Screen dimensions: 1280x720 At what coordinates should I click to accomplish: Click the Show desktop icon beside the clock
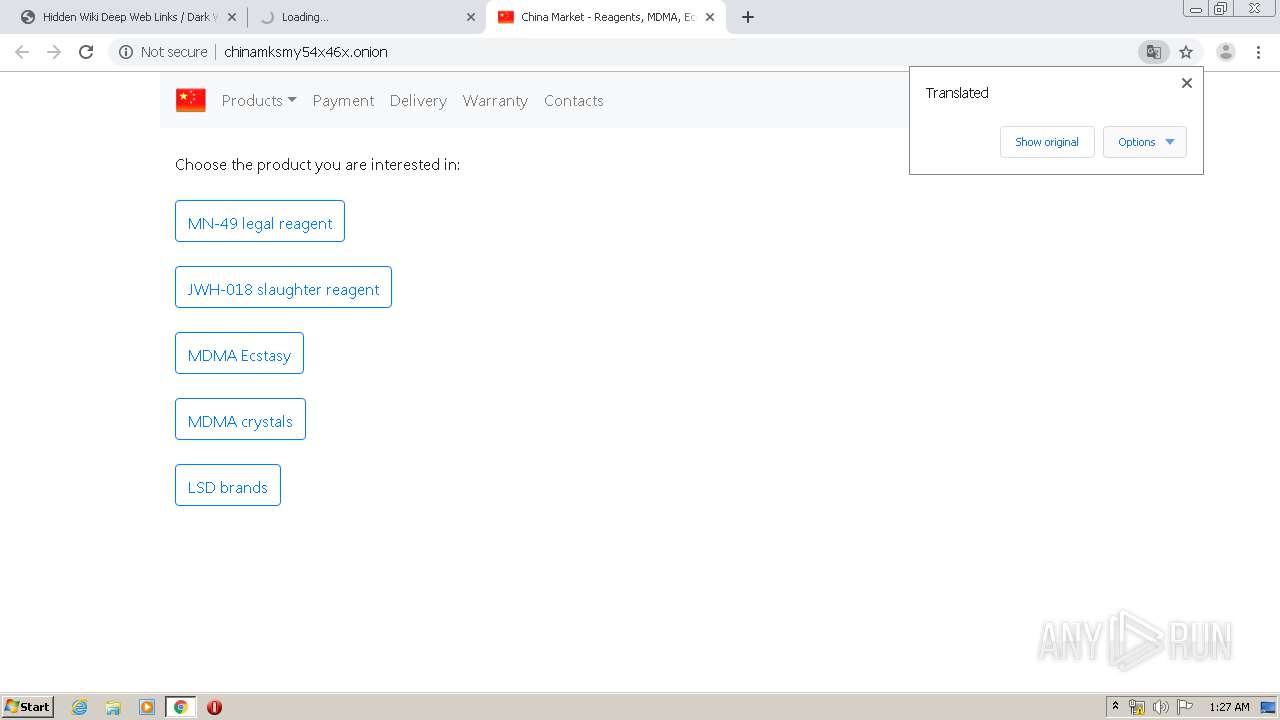(x=1269, y=707)
